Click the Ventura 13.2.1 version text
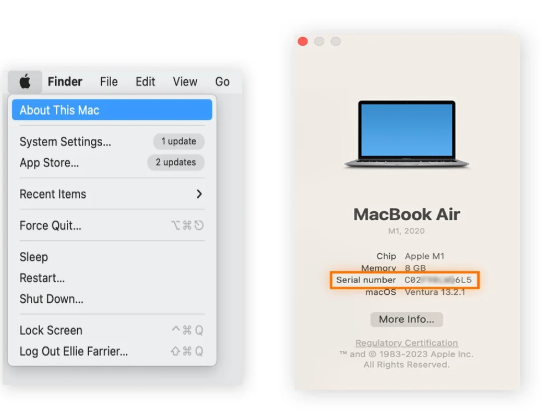 pos(435,292)
